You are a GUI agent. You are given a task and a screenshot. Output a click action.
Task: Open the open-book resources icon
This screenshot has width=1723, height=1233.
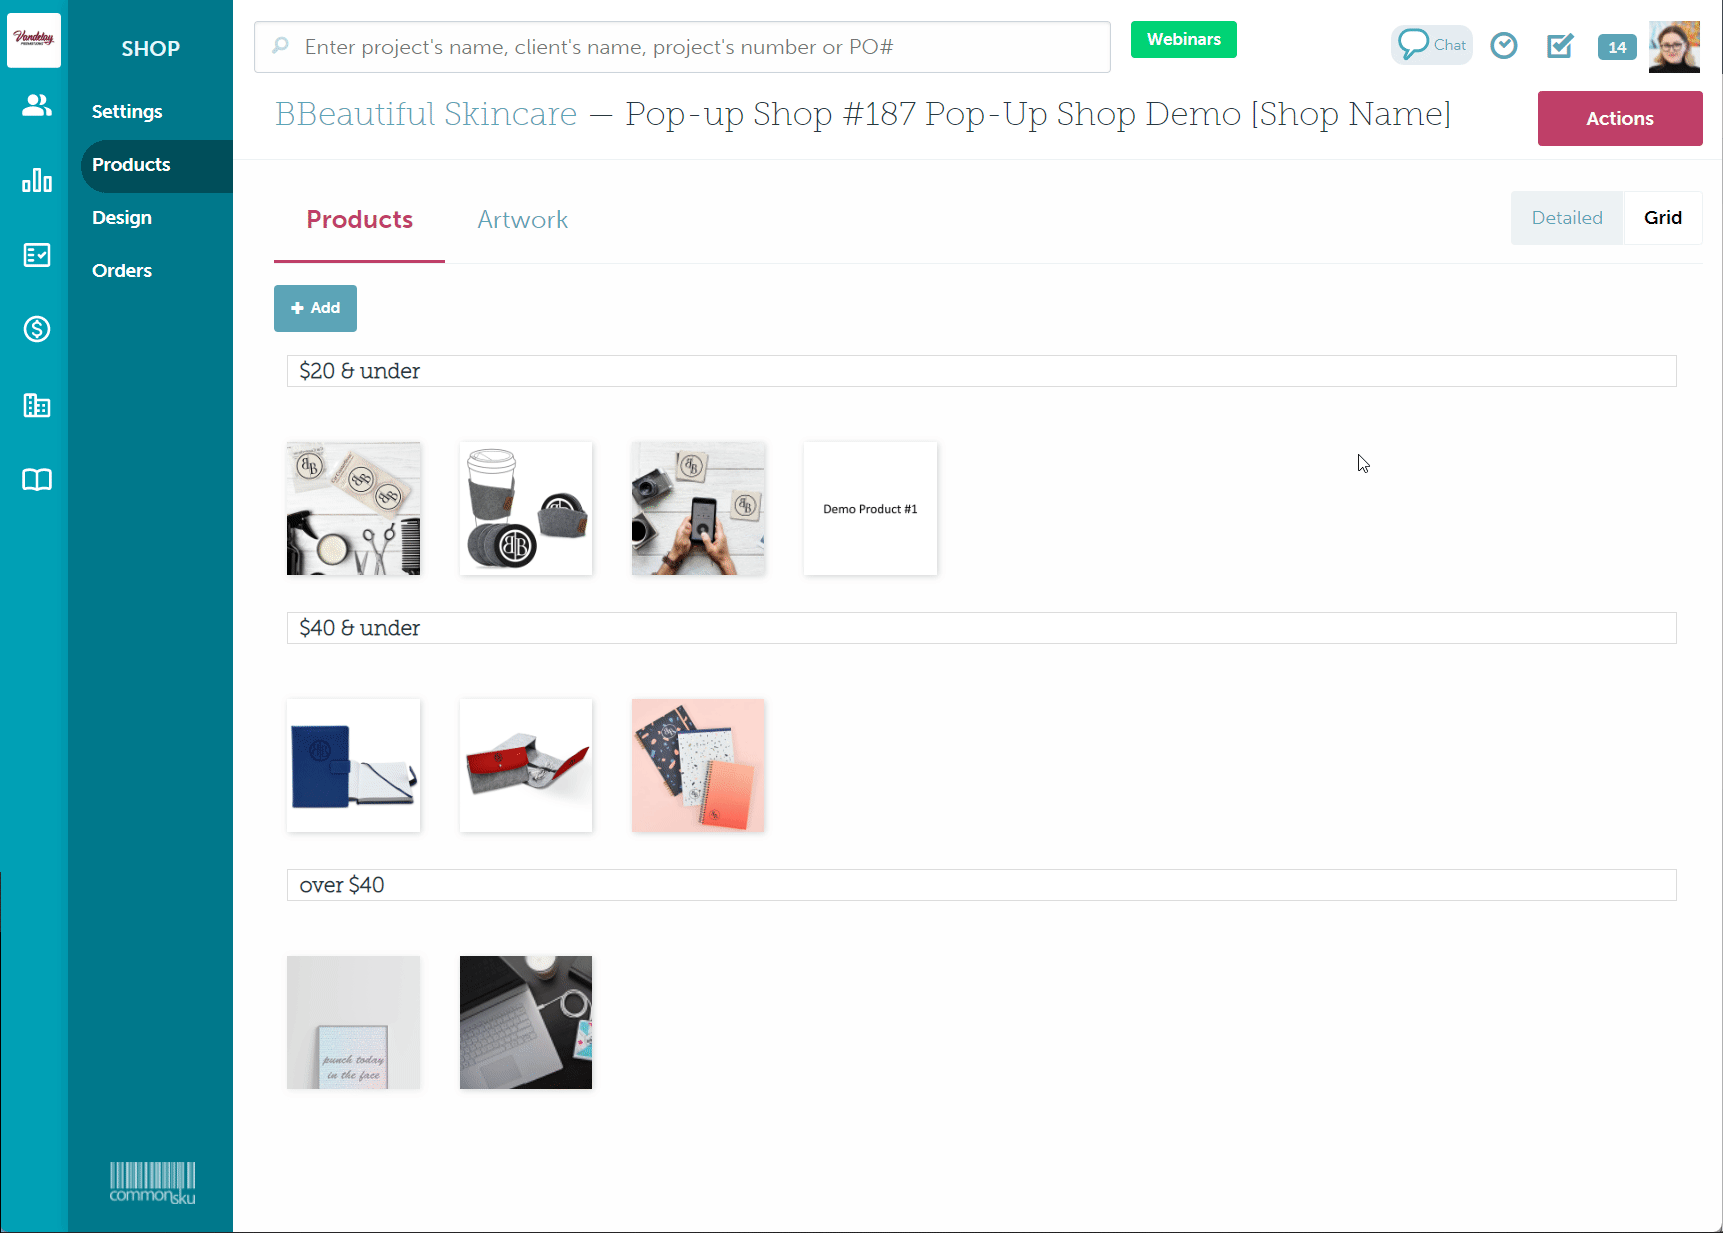point(37,480)
